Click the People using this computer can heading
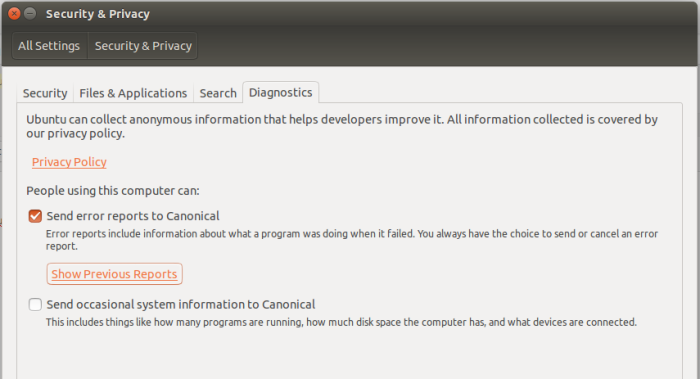700x379 pixels. point(113,191)
